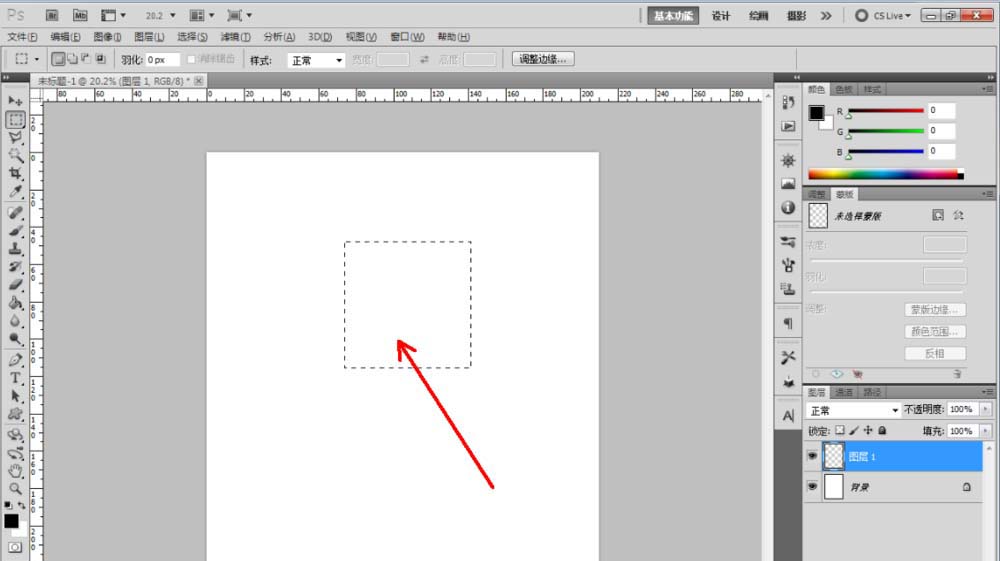Add a pixel mask in Masks panel

(938, 215)
